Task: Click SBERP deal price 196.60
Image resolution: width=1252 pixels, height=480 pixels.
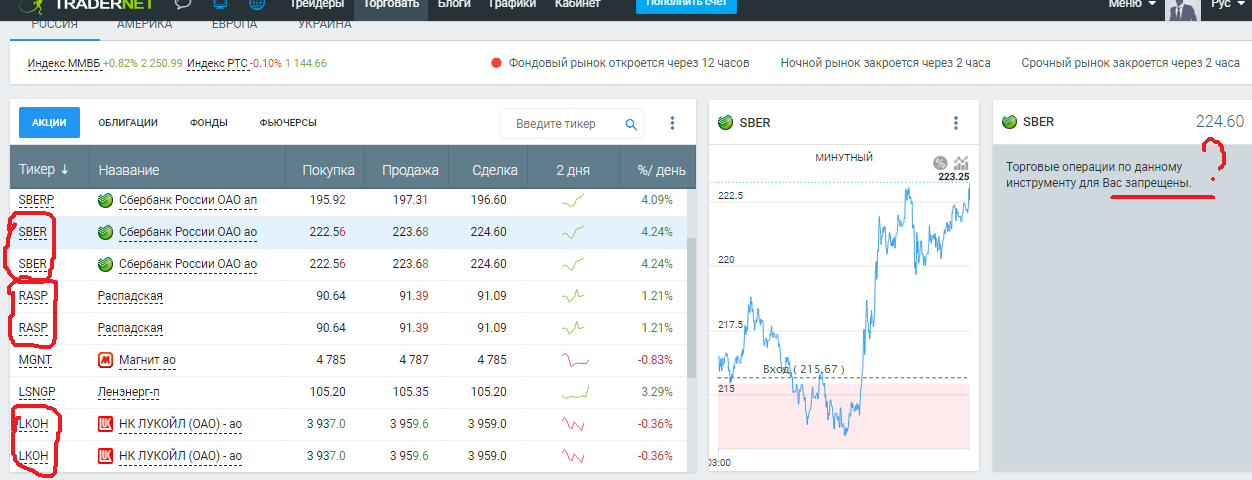Action: tap(489, 200)
